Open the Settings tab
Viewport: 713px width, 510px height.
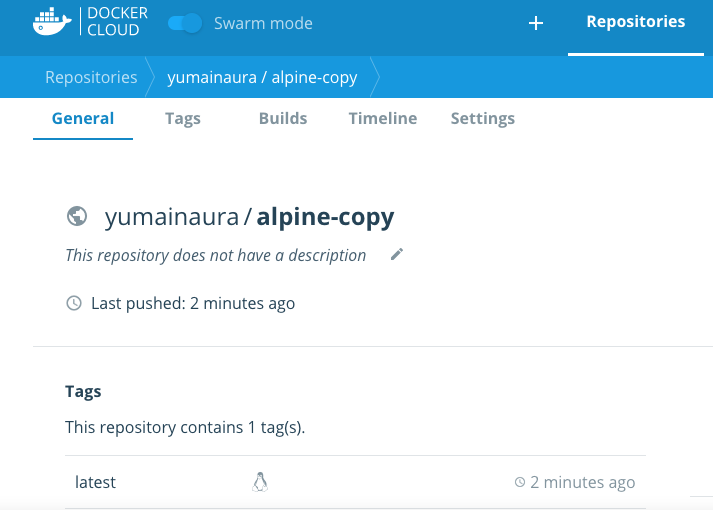[483, 119]
